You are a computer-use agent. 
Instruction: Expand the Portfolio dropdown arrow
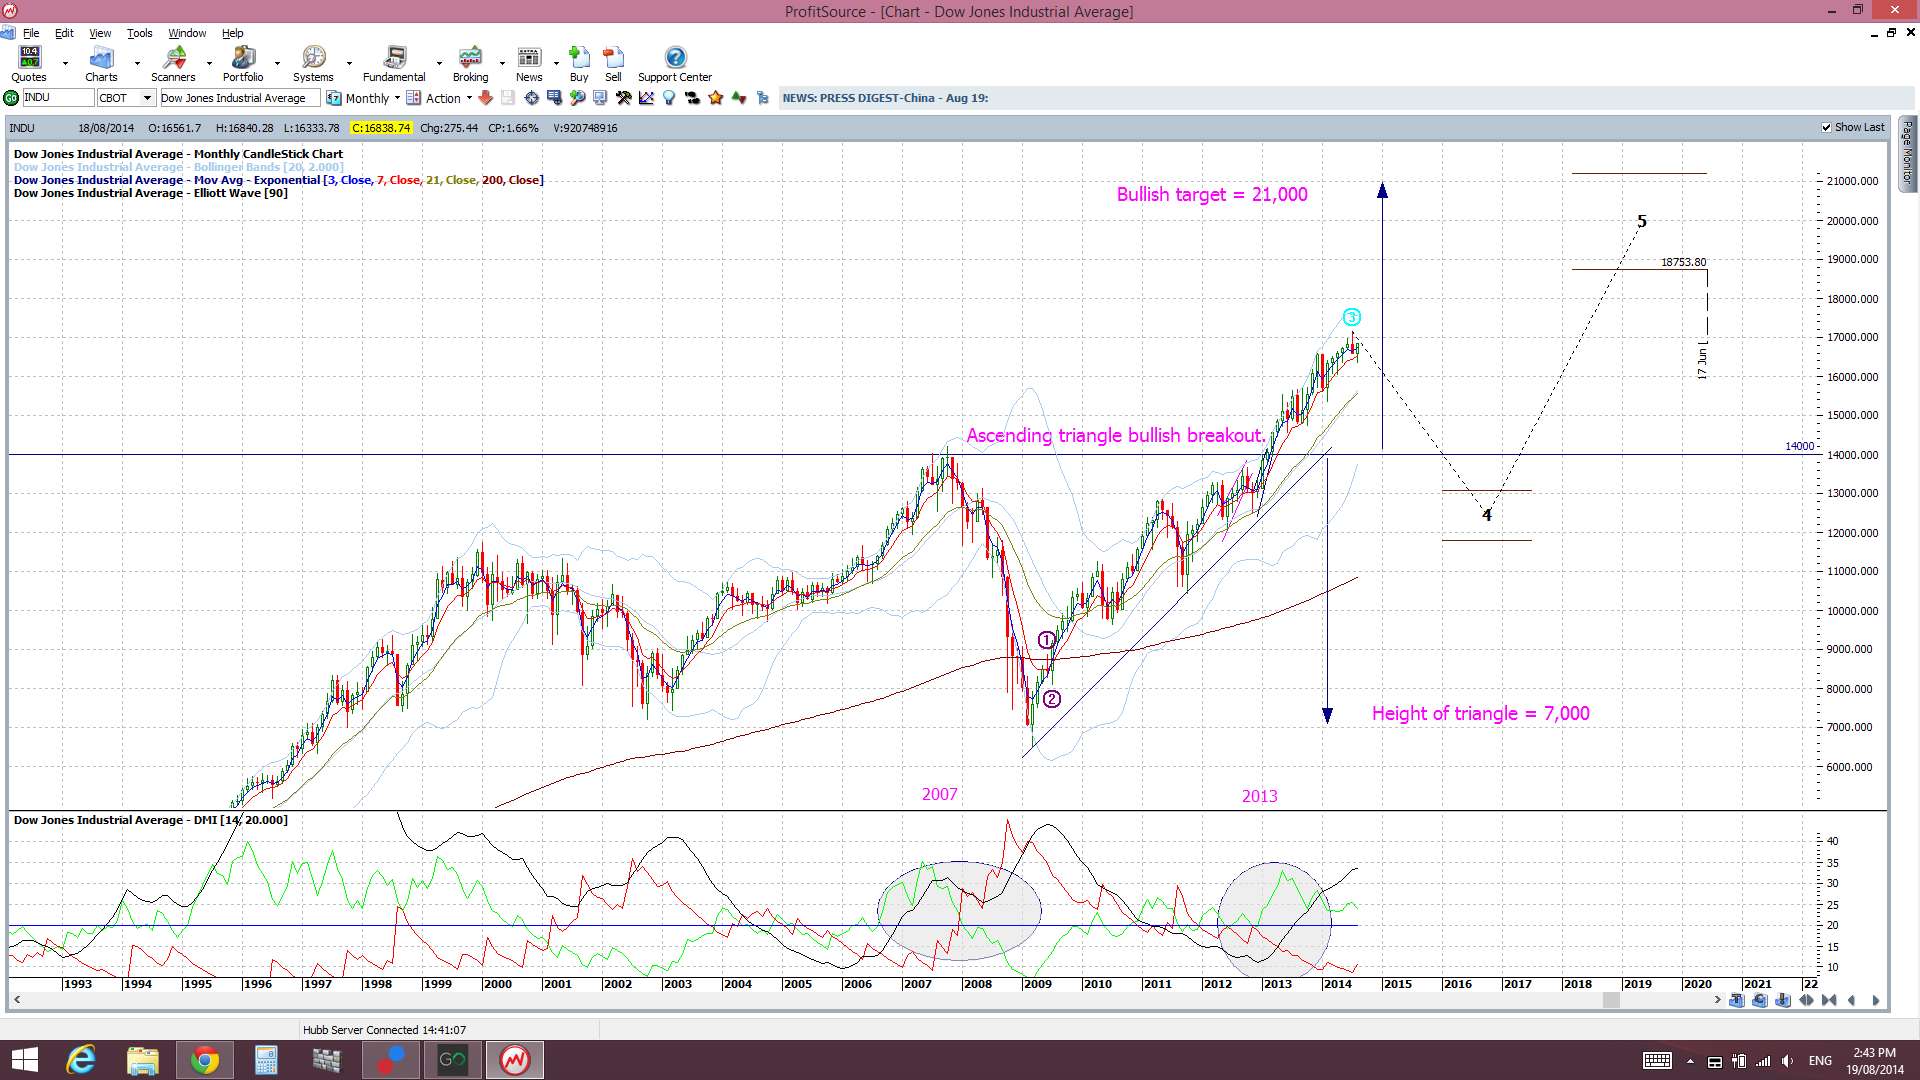pyautogui.click(x=277, y=64)
